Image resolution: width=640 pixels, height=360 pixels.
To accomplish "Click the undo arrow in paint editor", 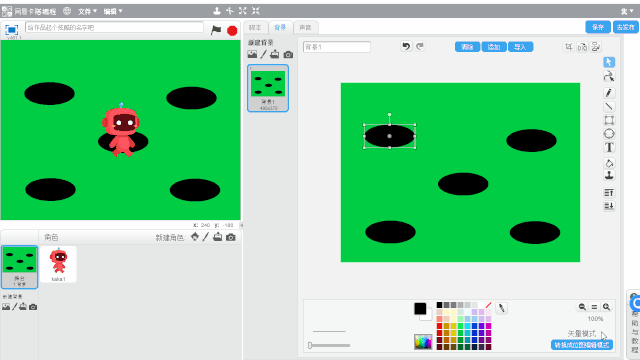I will [406, 46].
